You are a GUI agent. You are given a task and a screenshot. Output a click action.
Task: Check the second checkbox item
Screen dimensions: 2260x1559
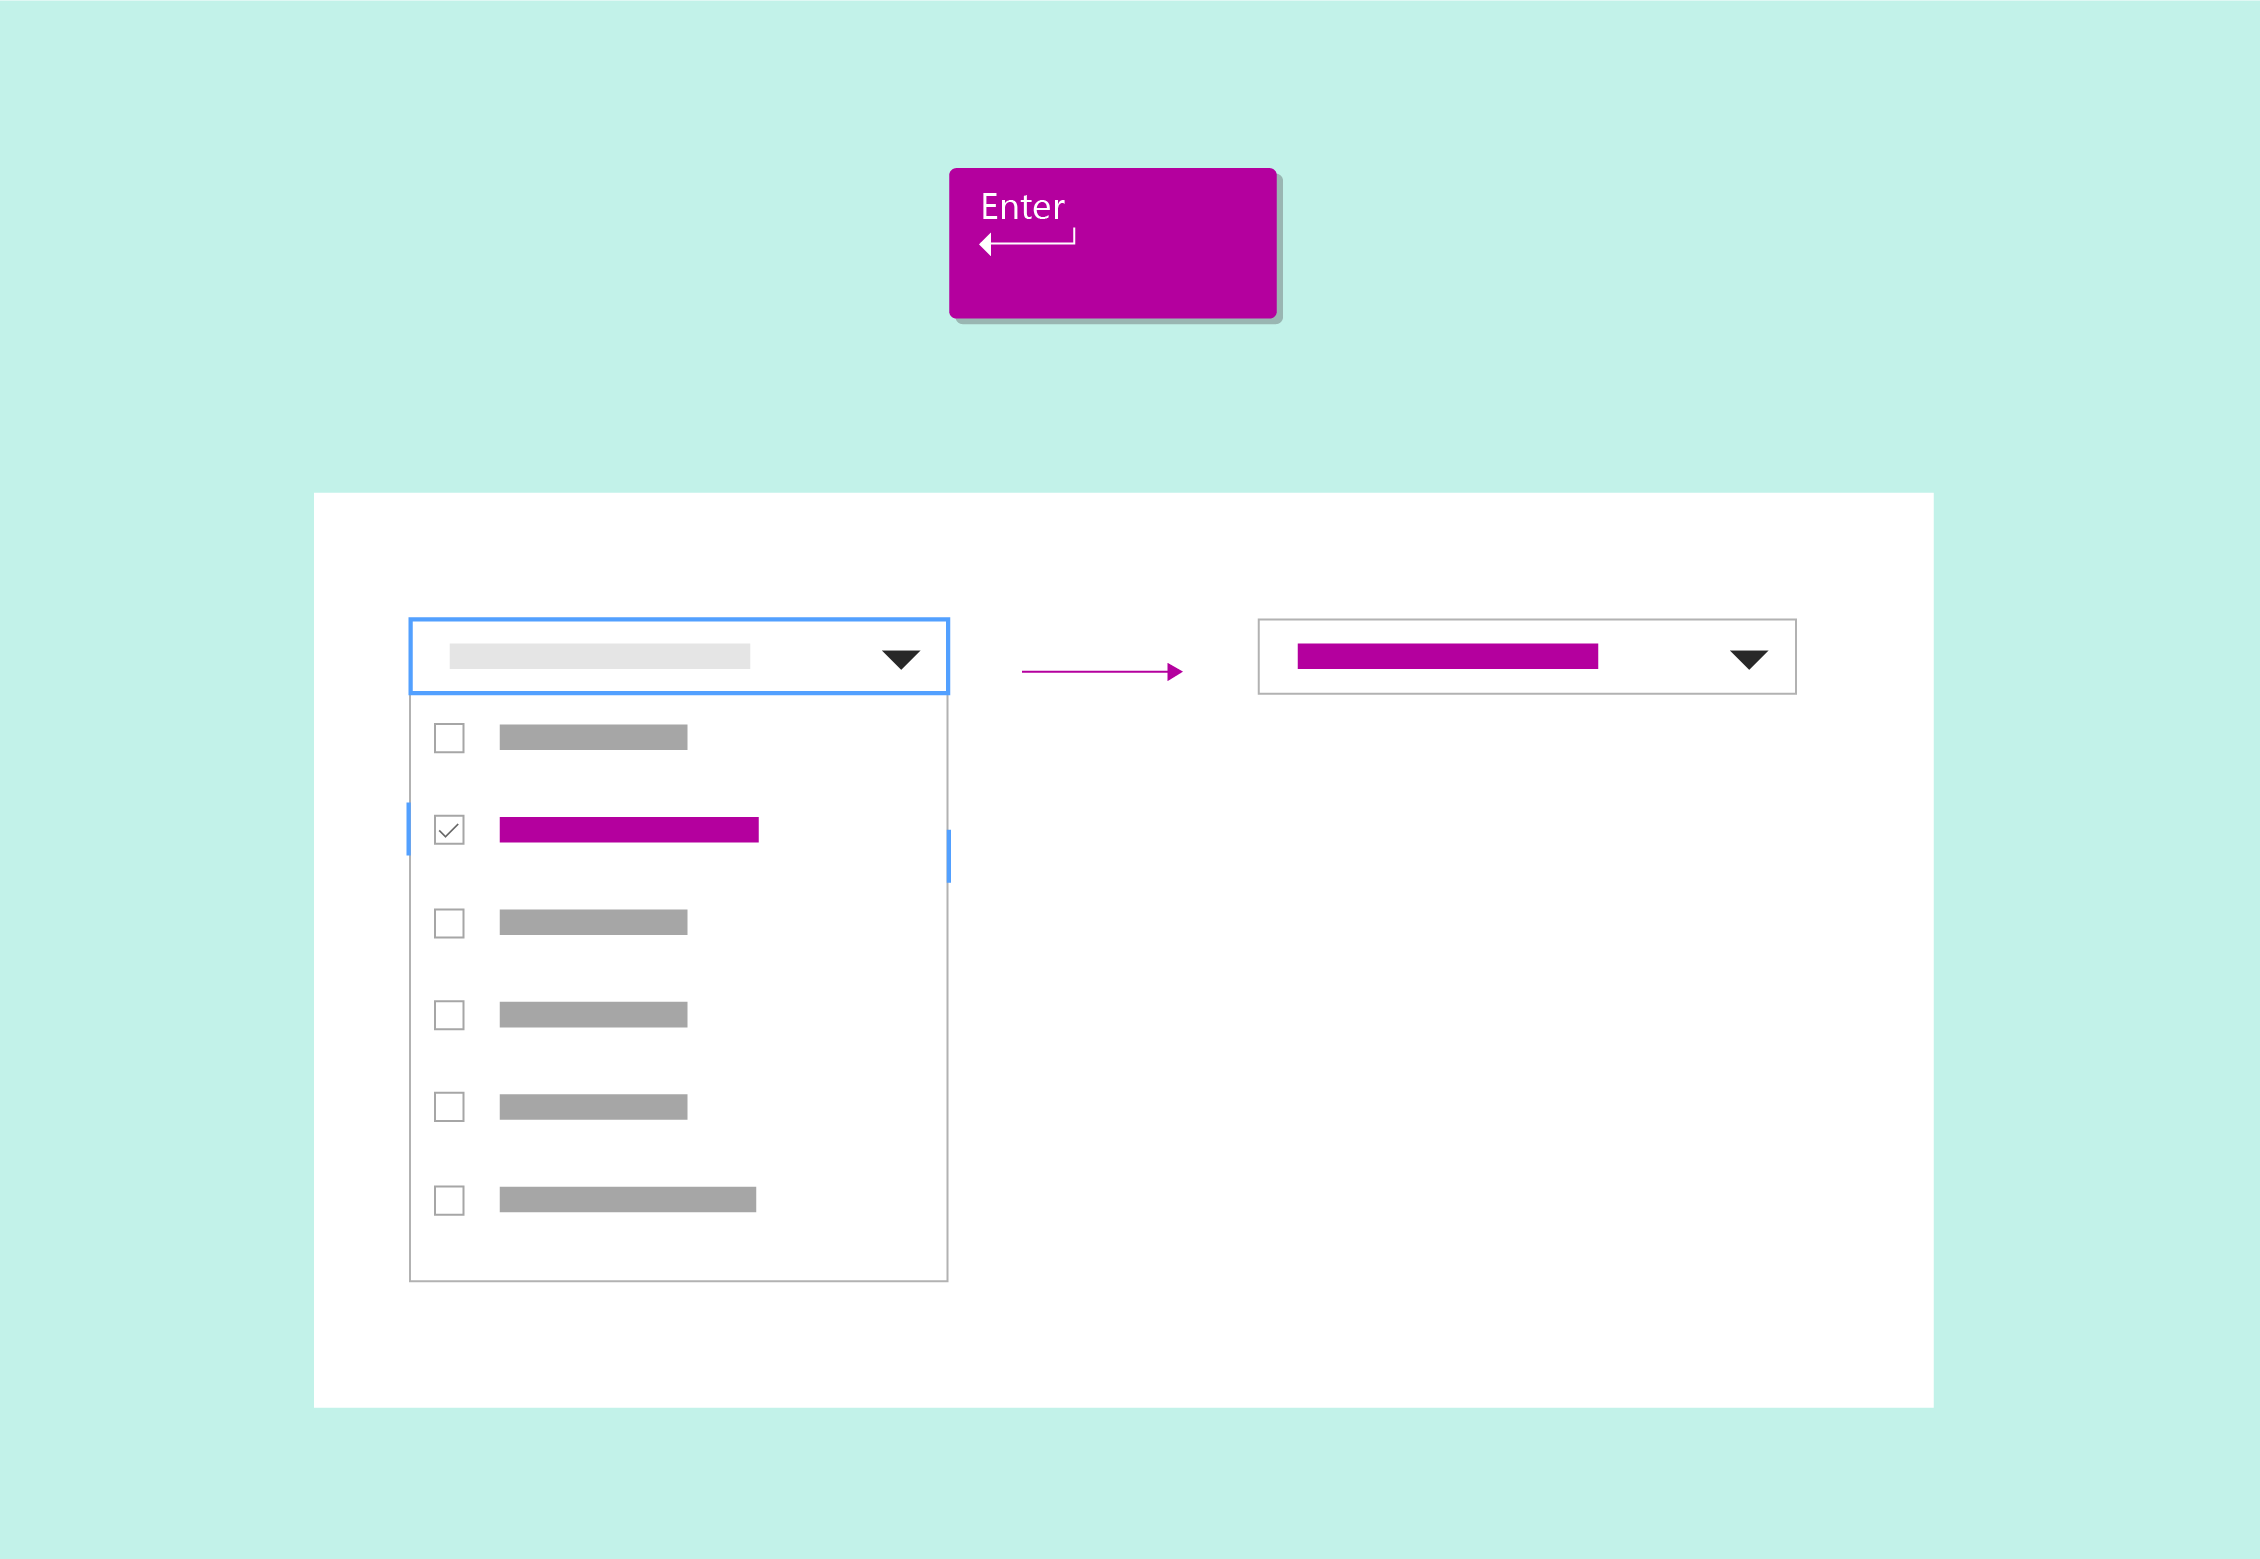pyautogui.click(x=450, y=828)
